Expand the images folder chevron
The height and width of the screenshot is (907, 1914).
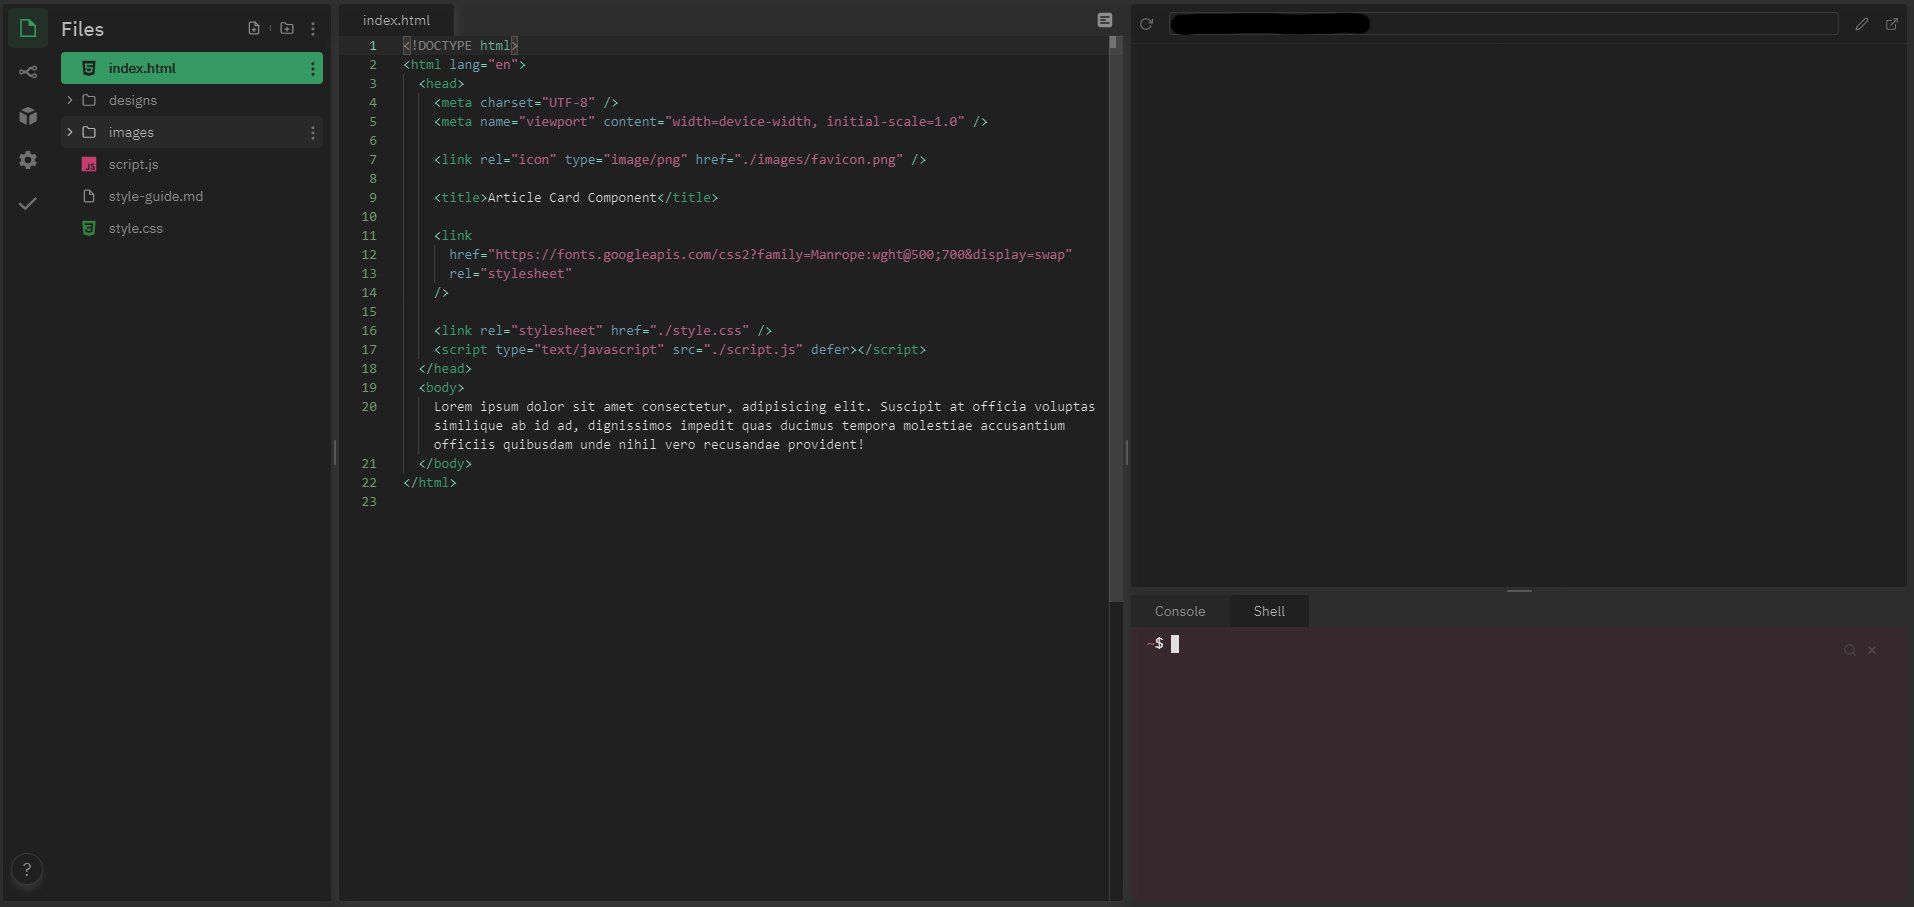tap(69, 132)
